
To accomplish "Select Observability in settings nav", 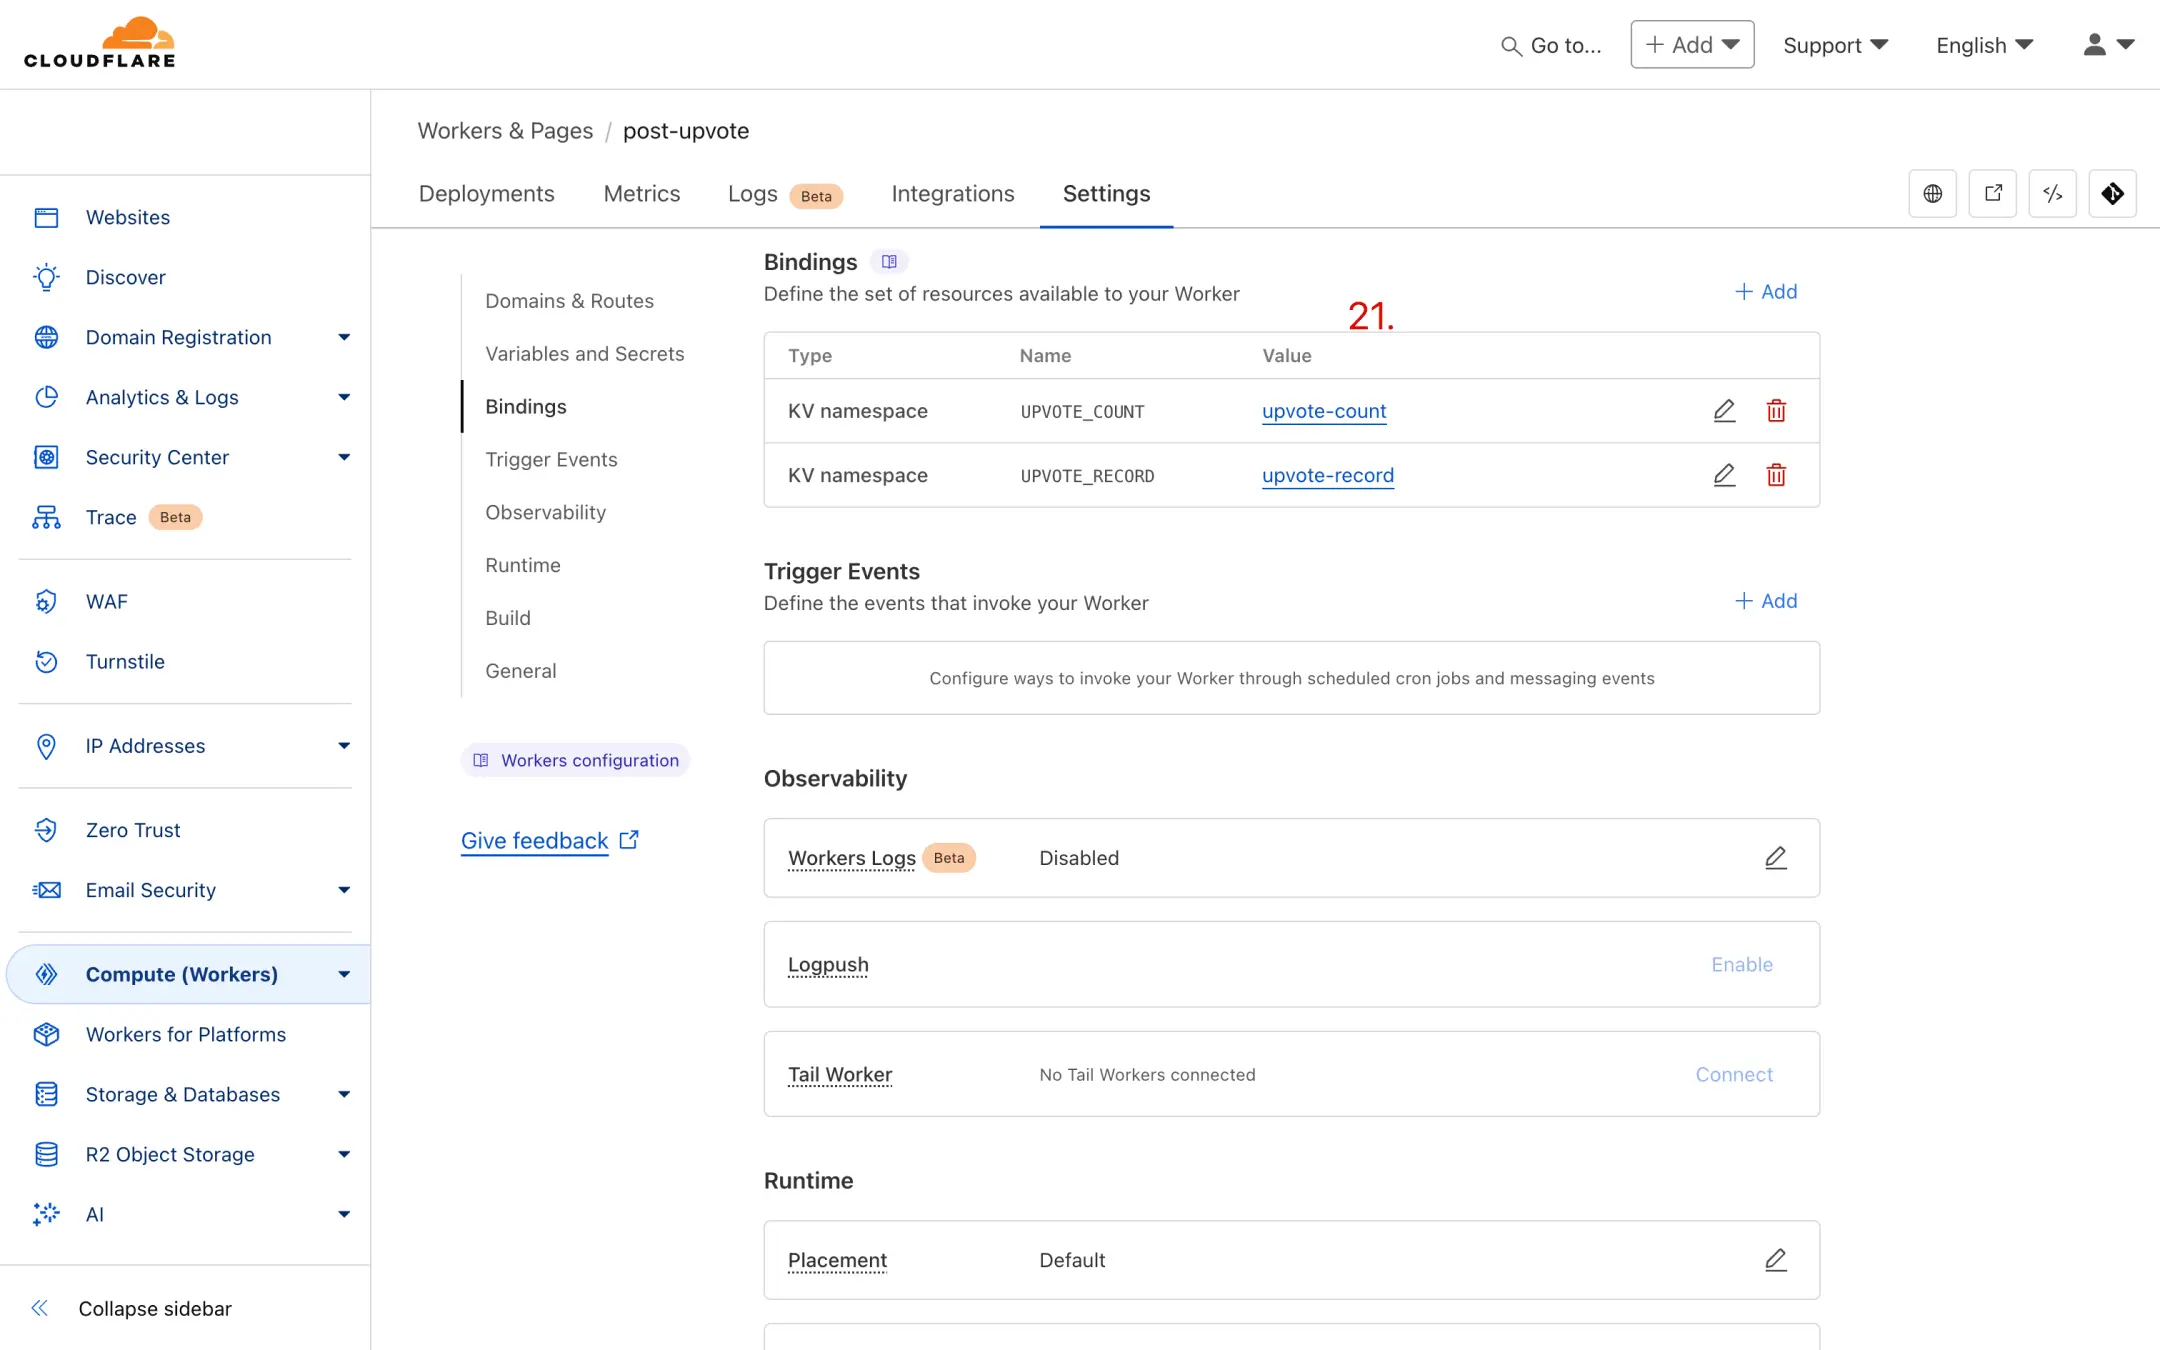I will coord(545,513).
